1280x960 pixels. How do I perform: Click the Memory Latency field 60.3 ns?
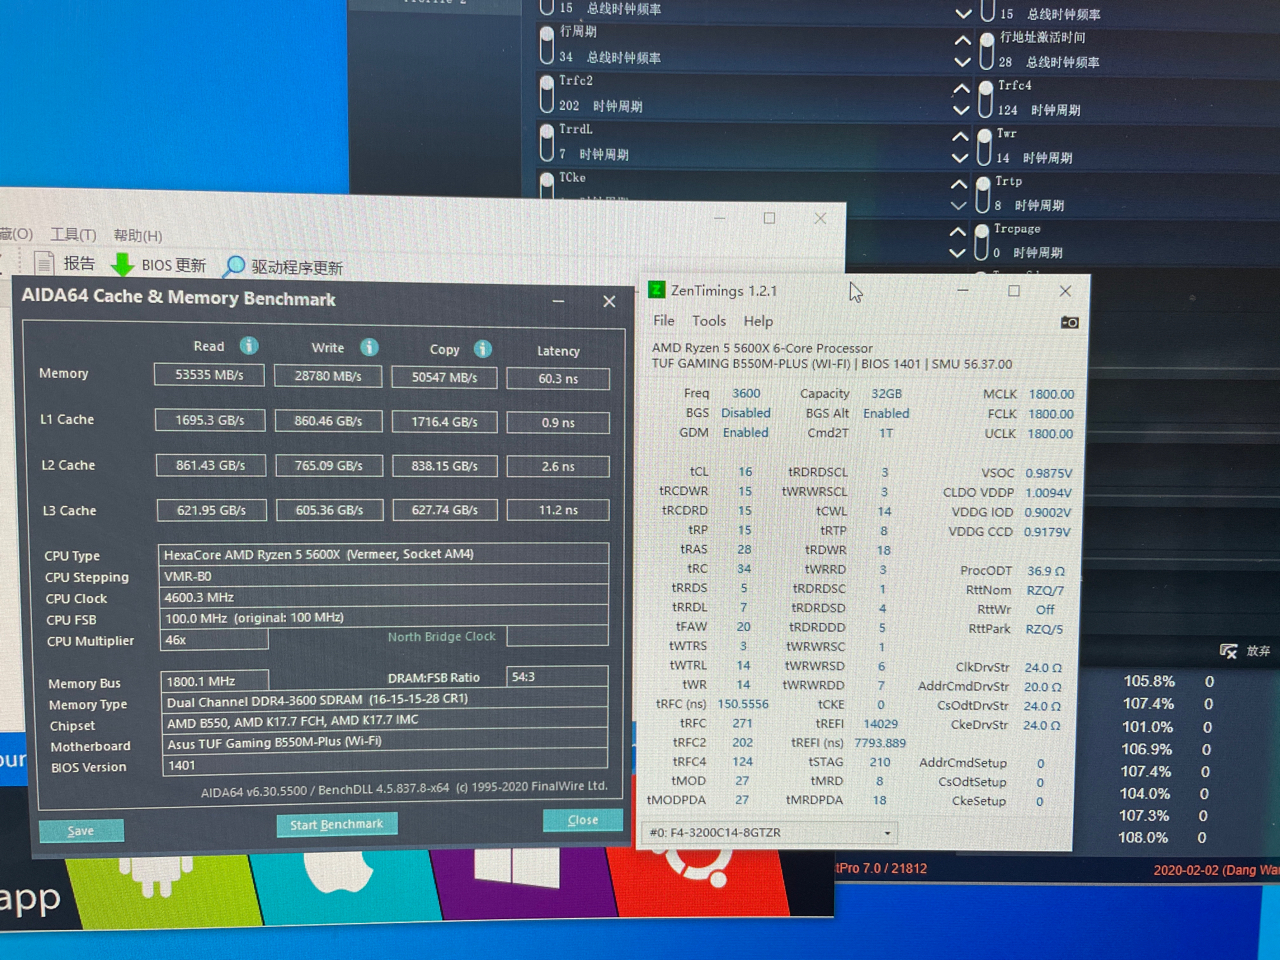click(x=558, y=378)
